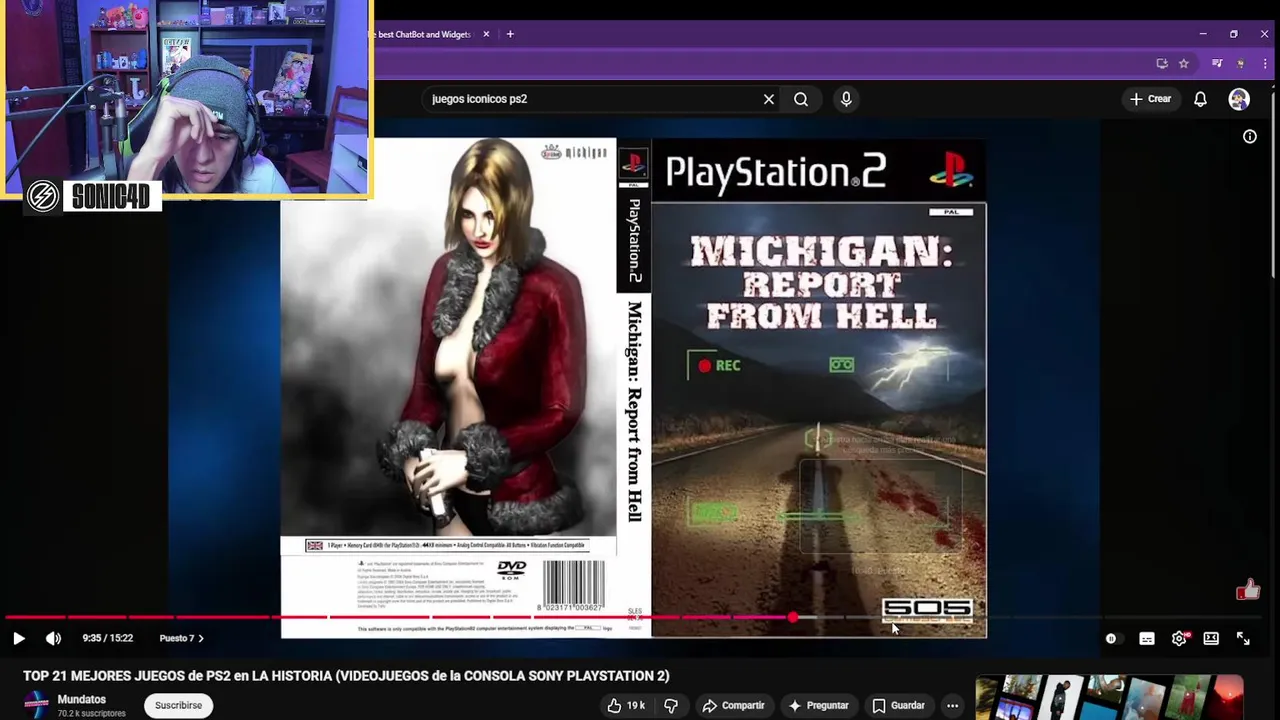Click the like thumbs-up overlay on video

point(1247,590)
